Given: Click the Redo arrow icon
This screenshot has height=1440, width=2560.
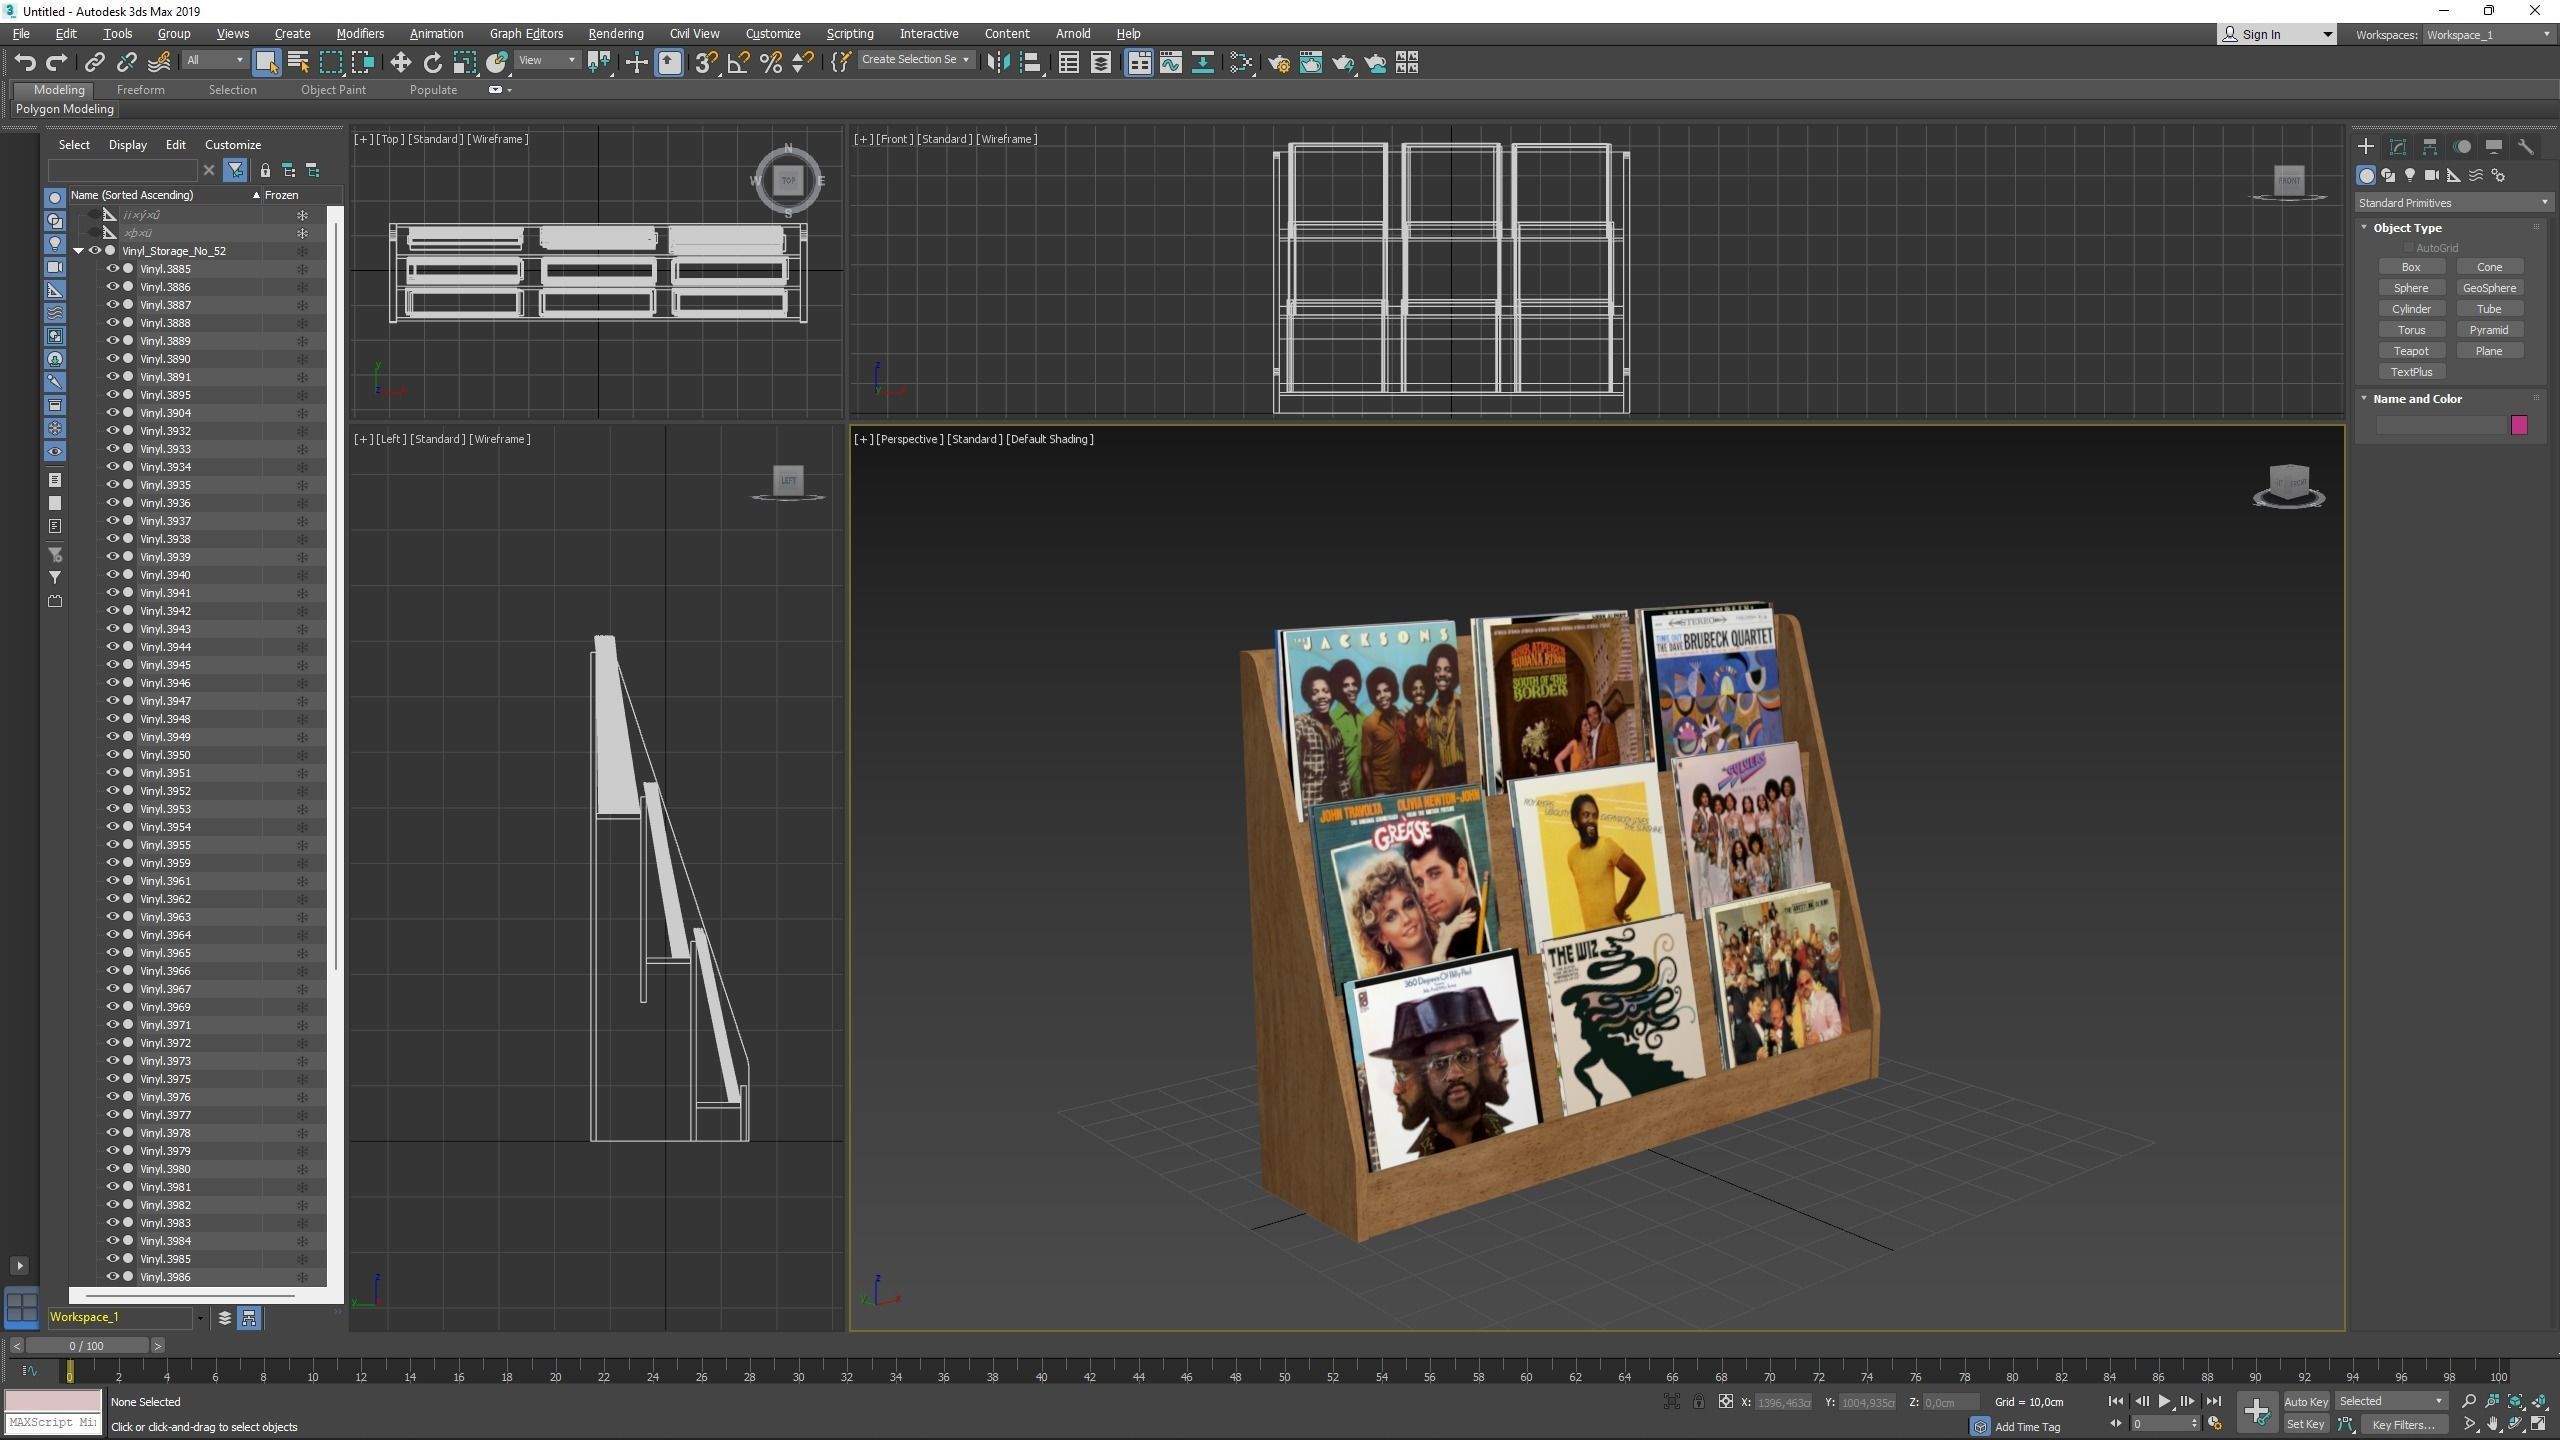Looking at the screenshot, I should 57,63.
